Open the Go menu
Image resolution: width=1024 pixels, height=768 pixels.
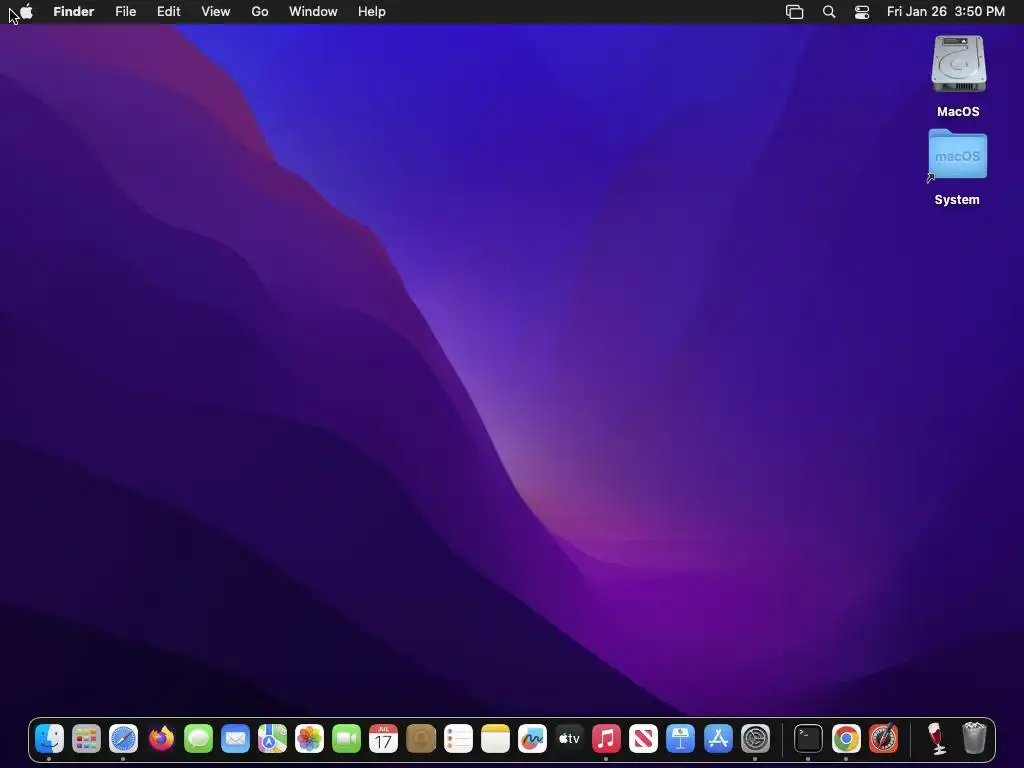pyautogui.click(x=260, y=12)
